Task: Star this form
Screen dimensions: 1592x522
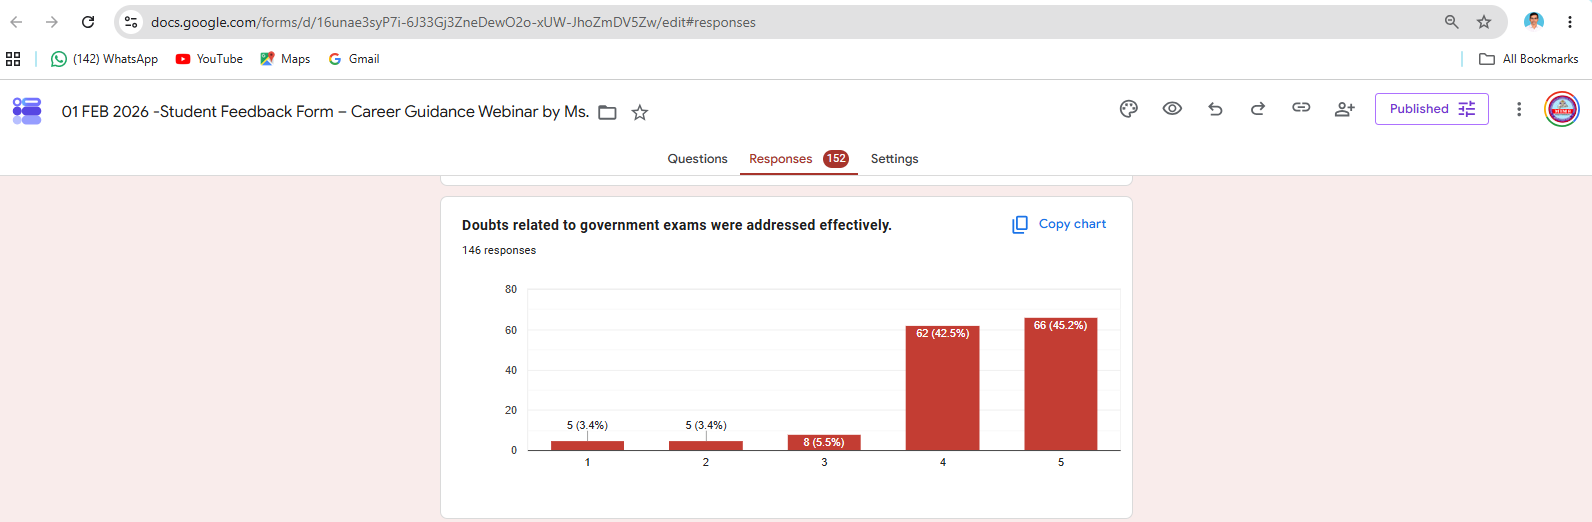Action: pos(640,113)
